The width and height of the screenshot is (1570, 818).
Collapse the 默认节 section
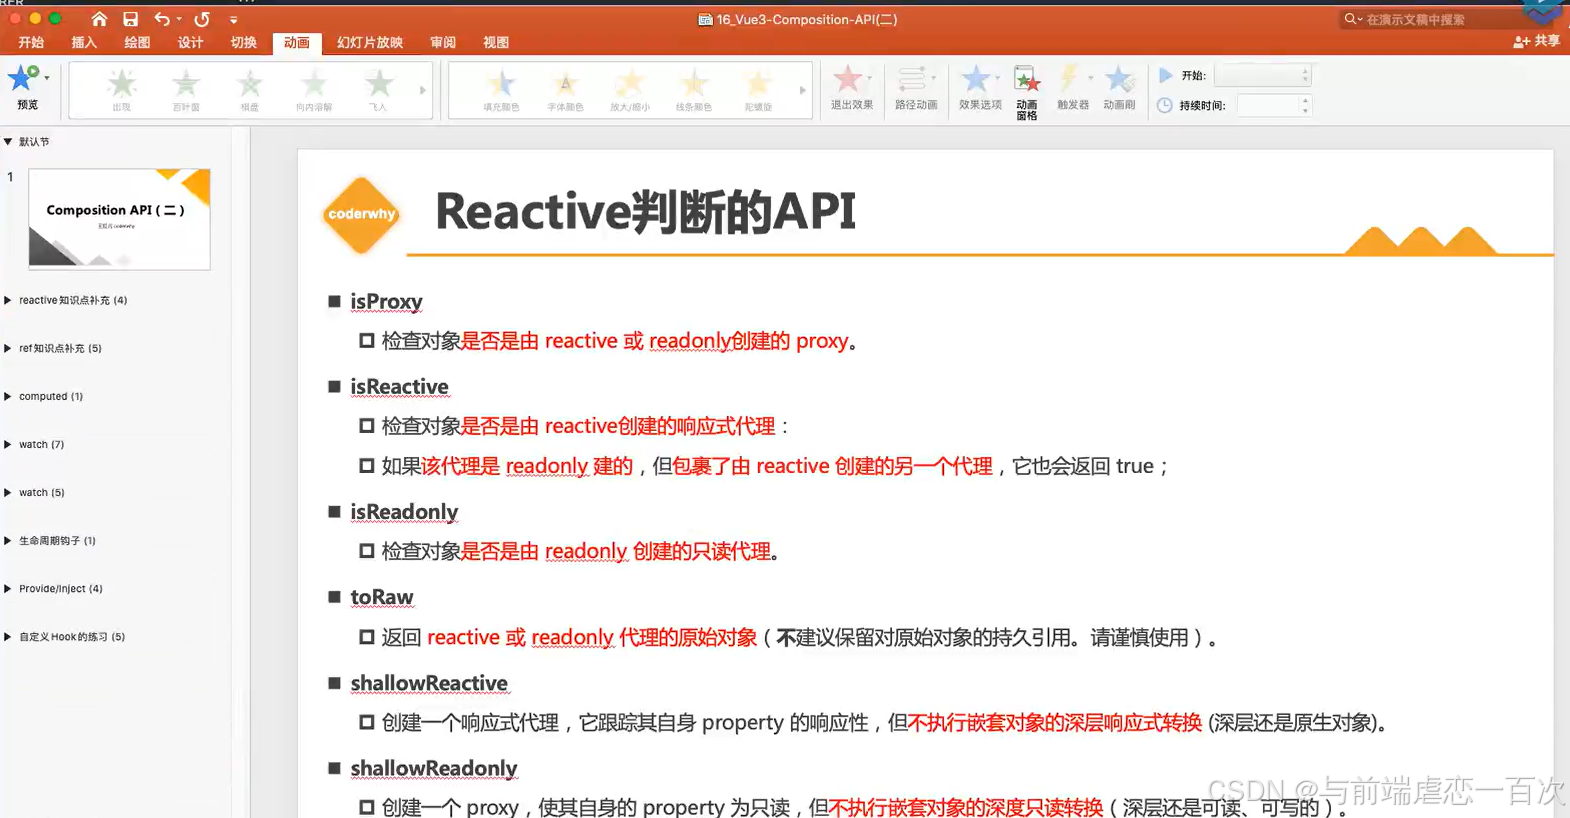click(x=8, y=142)
